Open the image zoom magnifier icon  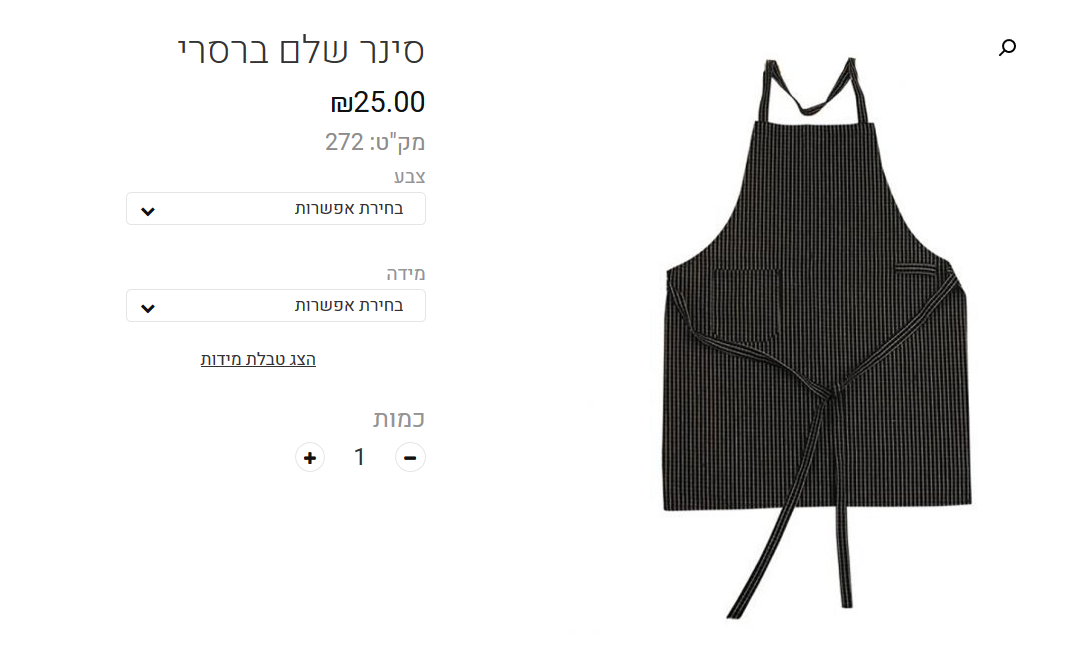coord(1007,47)
